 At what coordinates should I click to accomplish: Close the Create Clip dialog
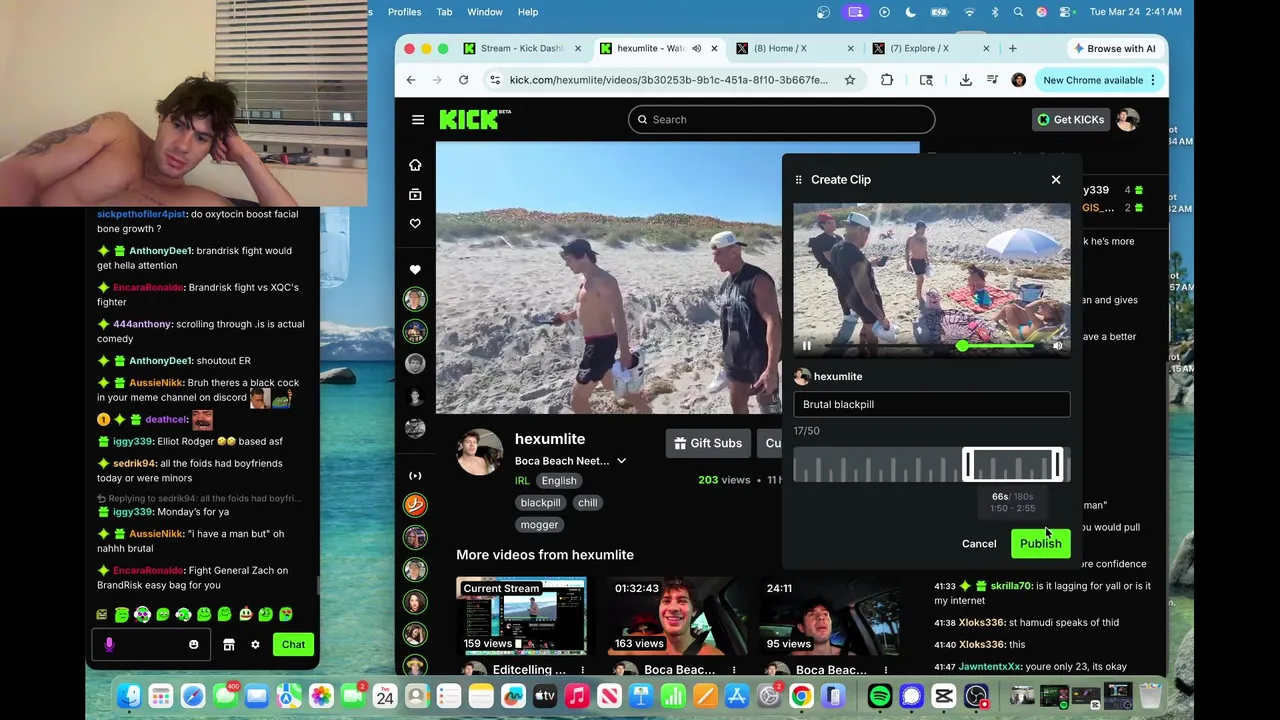pos(1055,180)
